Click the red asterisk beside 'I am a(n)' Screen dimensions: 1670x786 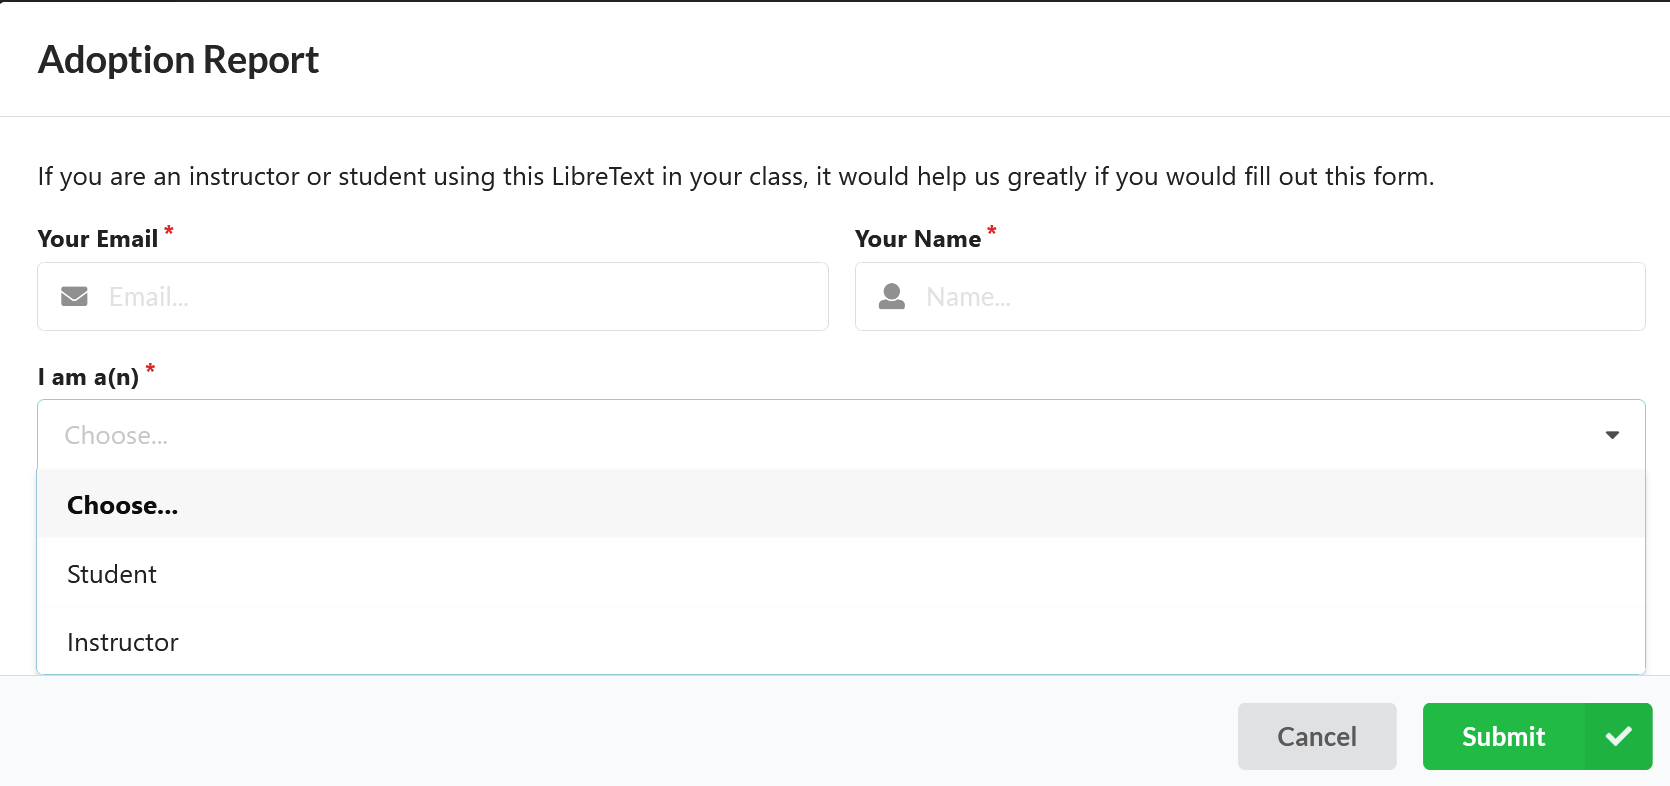coord(150,370)
